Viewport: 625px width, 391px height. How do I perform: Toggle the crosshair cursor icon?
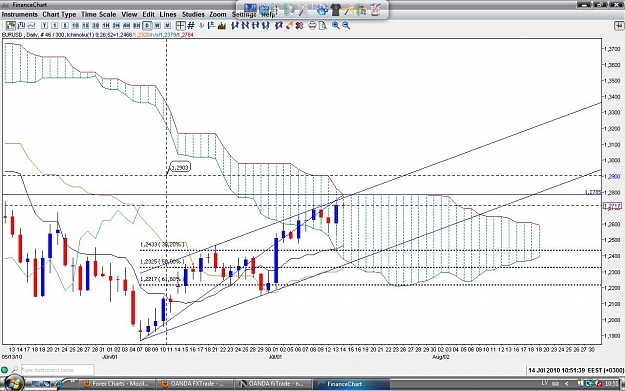(x=181, y=26)
